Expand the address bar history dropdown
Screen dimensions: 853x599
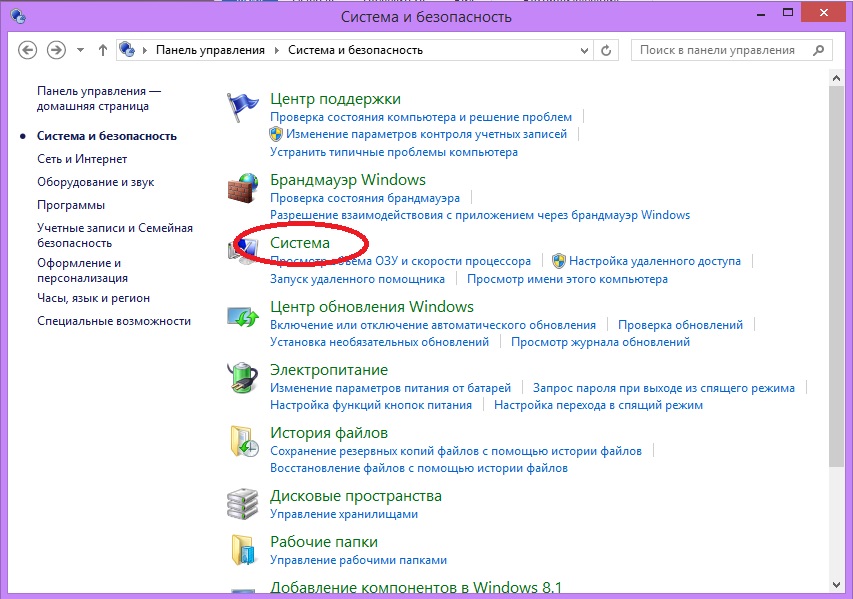[x=584, y=51]
